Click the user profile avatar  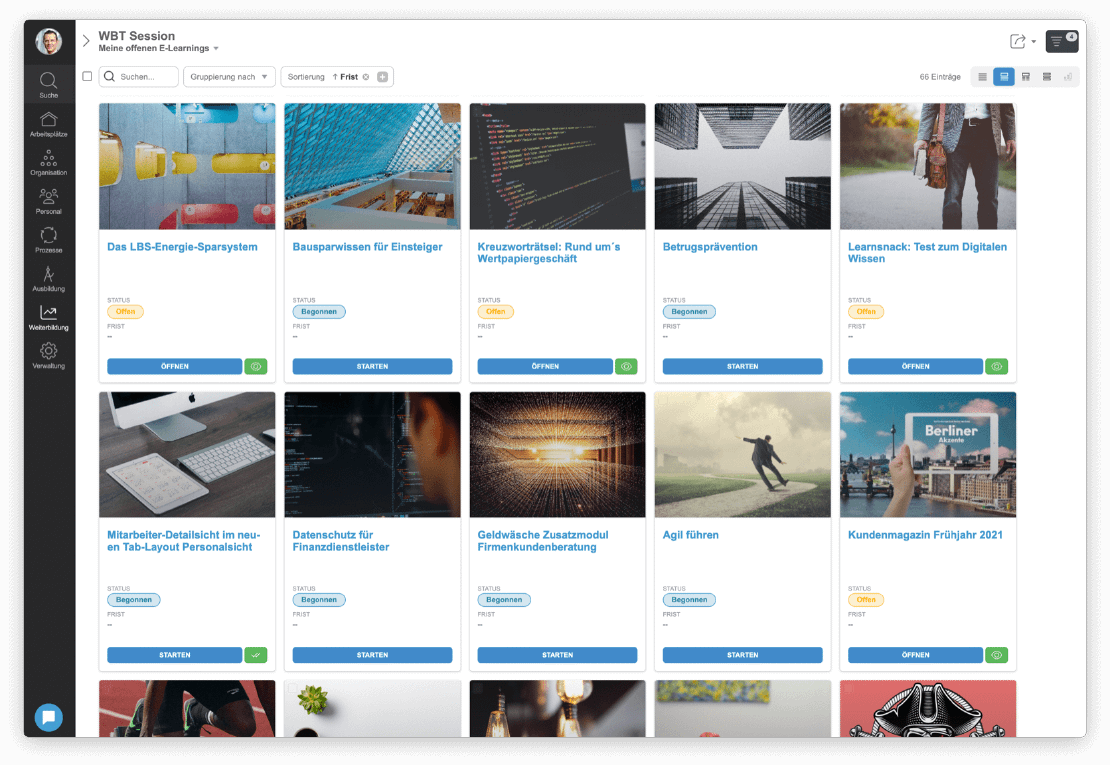click(x=48, y=42)
